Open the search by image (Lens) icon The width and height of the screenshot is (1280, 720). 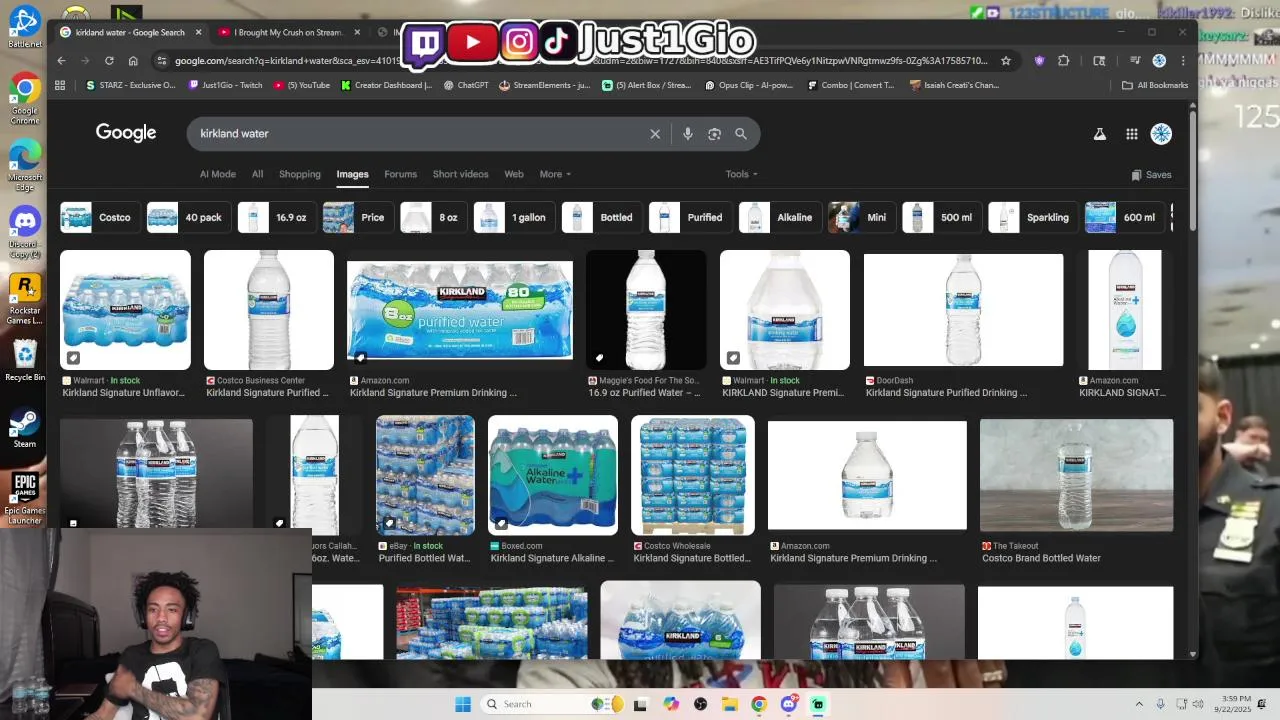tap(714, 134)
